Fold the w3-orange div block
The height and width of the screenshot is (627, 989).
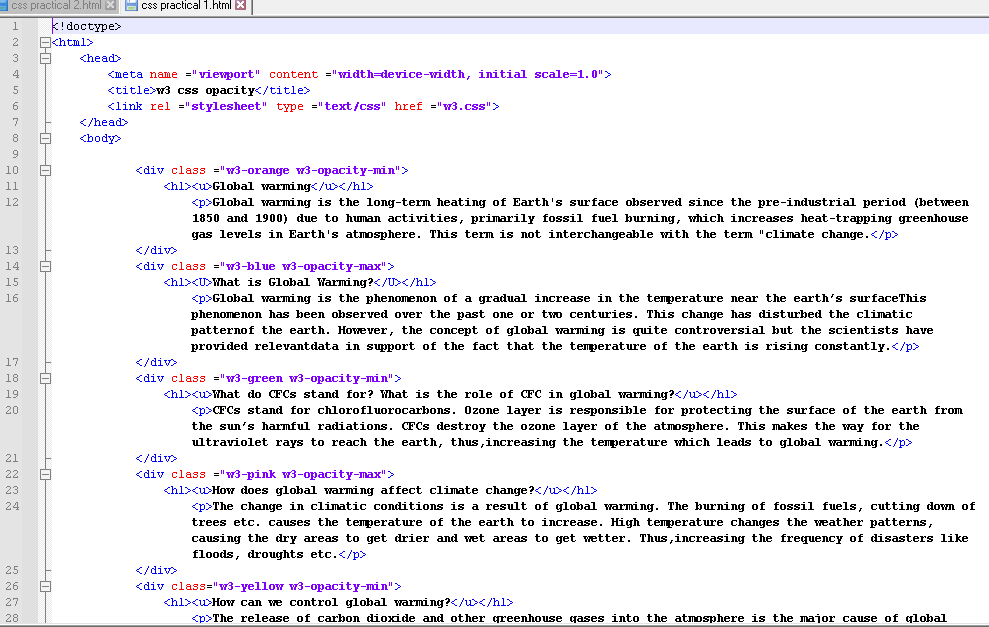[x=44, y=170]
